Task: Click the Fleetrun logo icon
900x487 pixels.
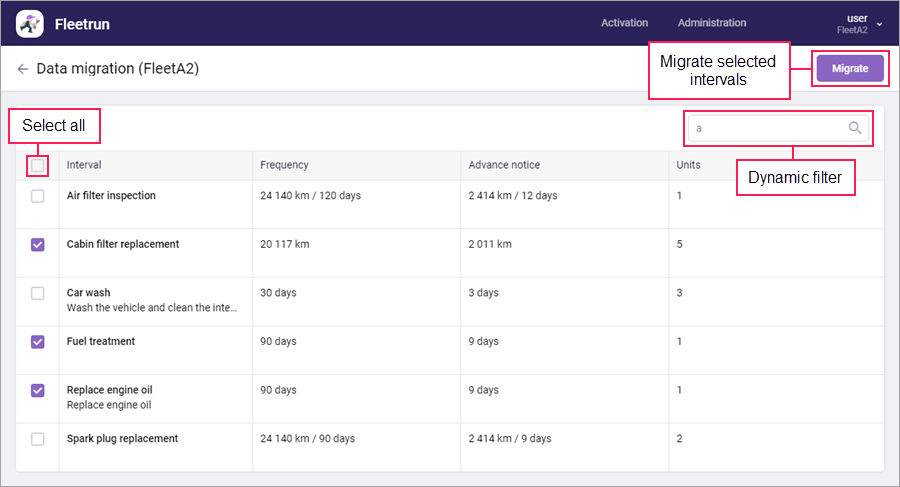Action: click(x=30, y=23)
